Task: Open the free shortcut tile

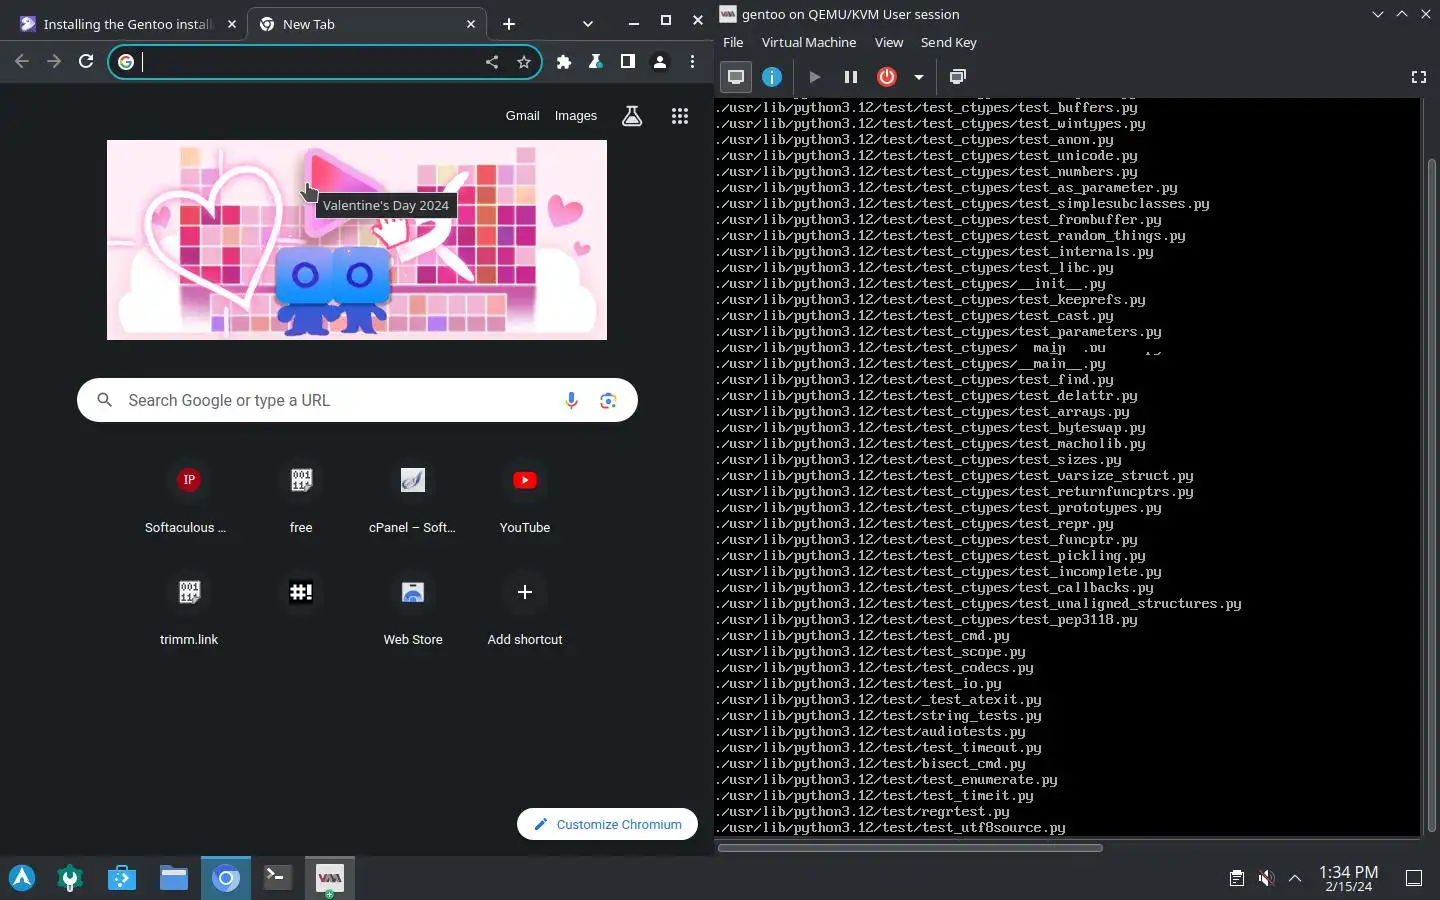Action: (301, 496)
